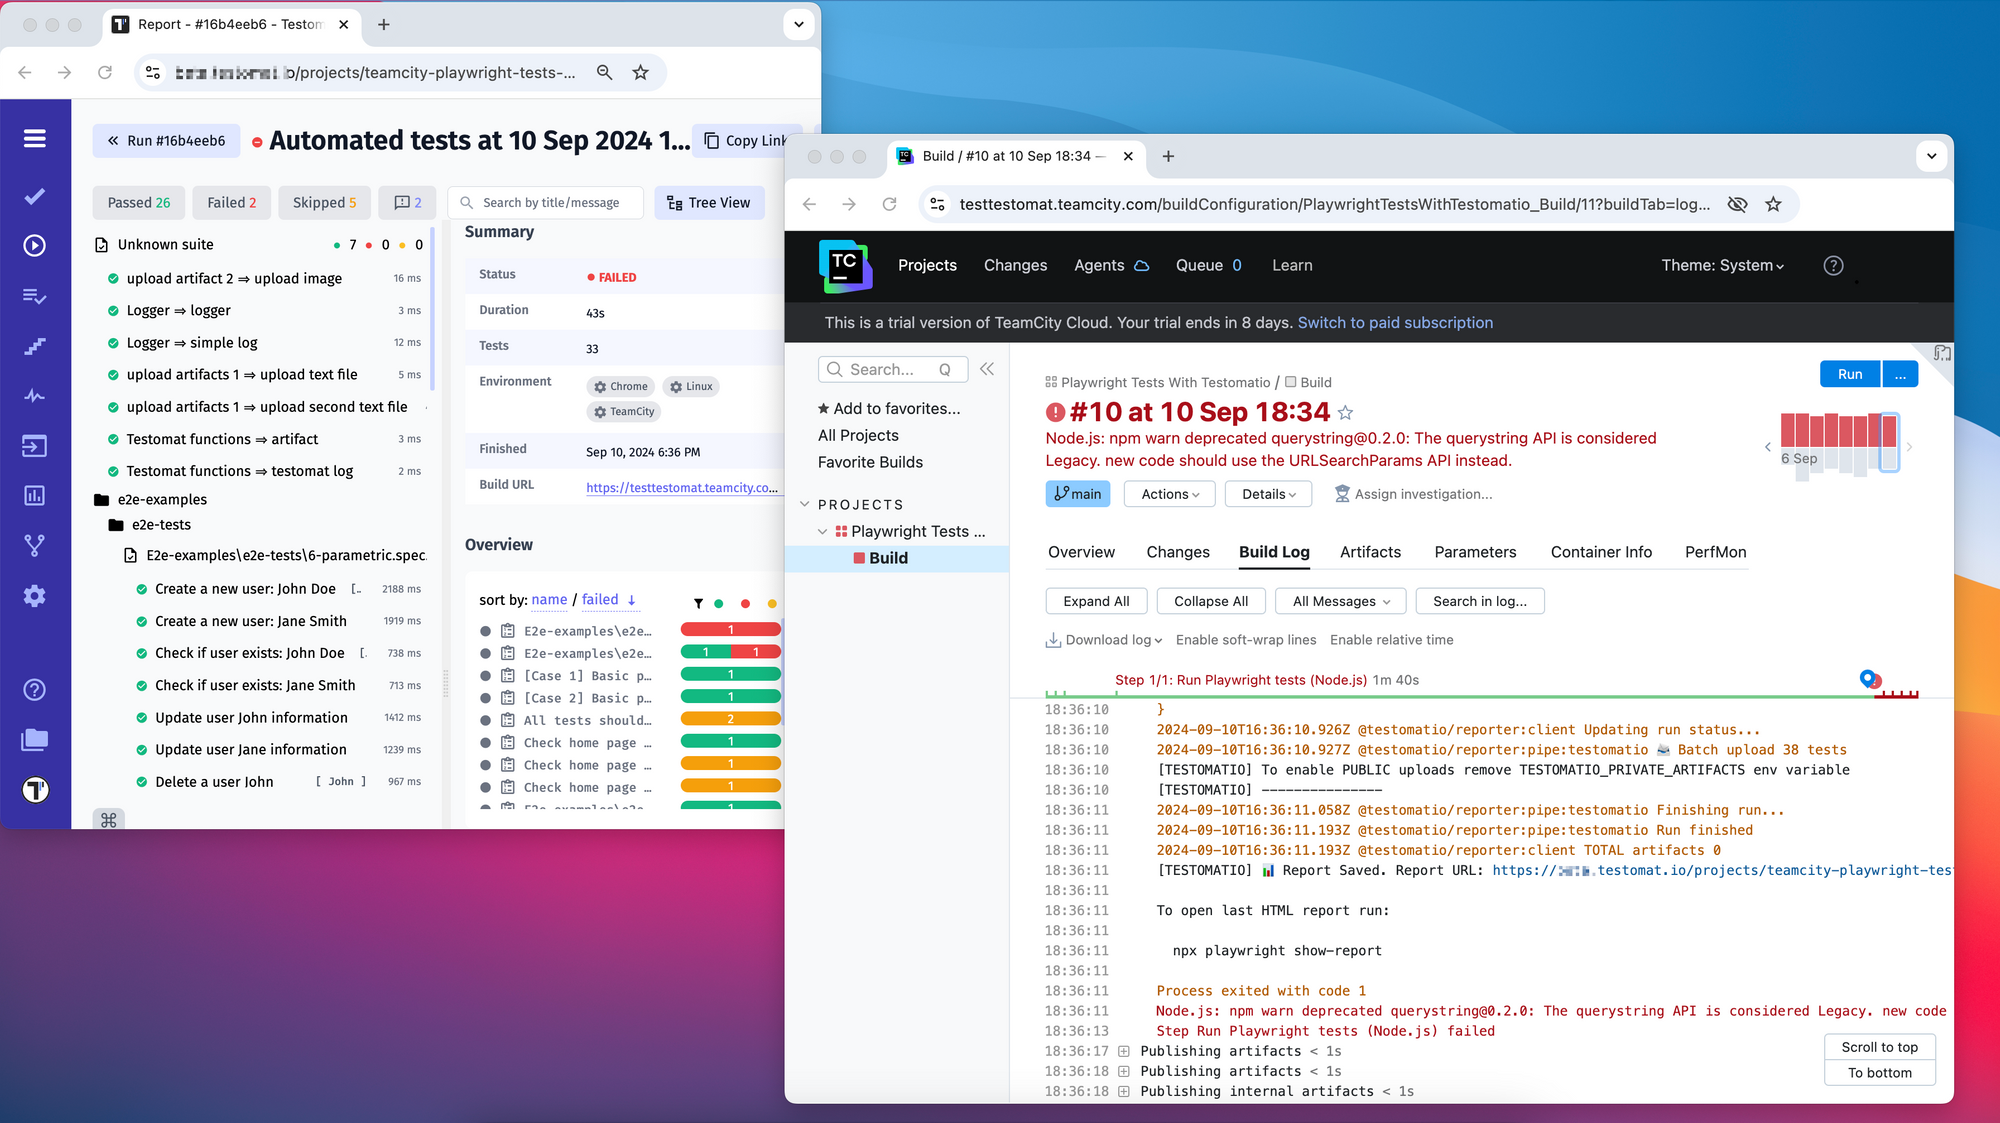Click the red bar of first E2e-examples overview row
Image resolution: width=2000 pixels, height=1123 pixels.
coord(730,630)
